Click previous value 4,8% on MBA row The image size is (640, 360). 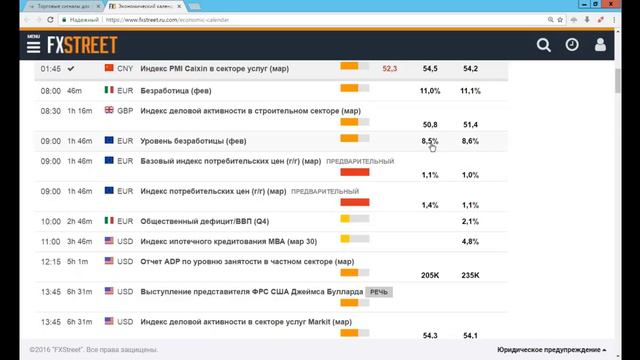click(x=470, y=241)
